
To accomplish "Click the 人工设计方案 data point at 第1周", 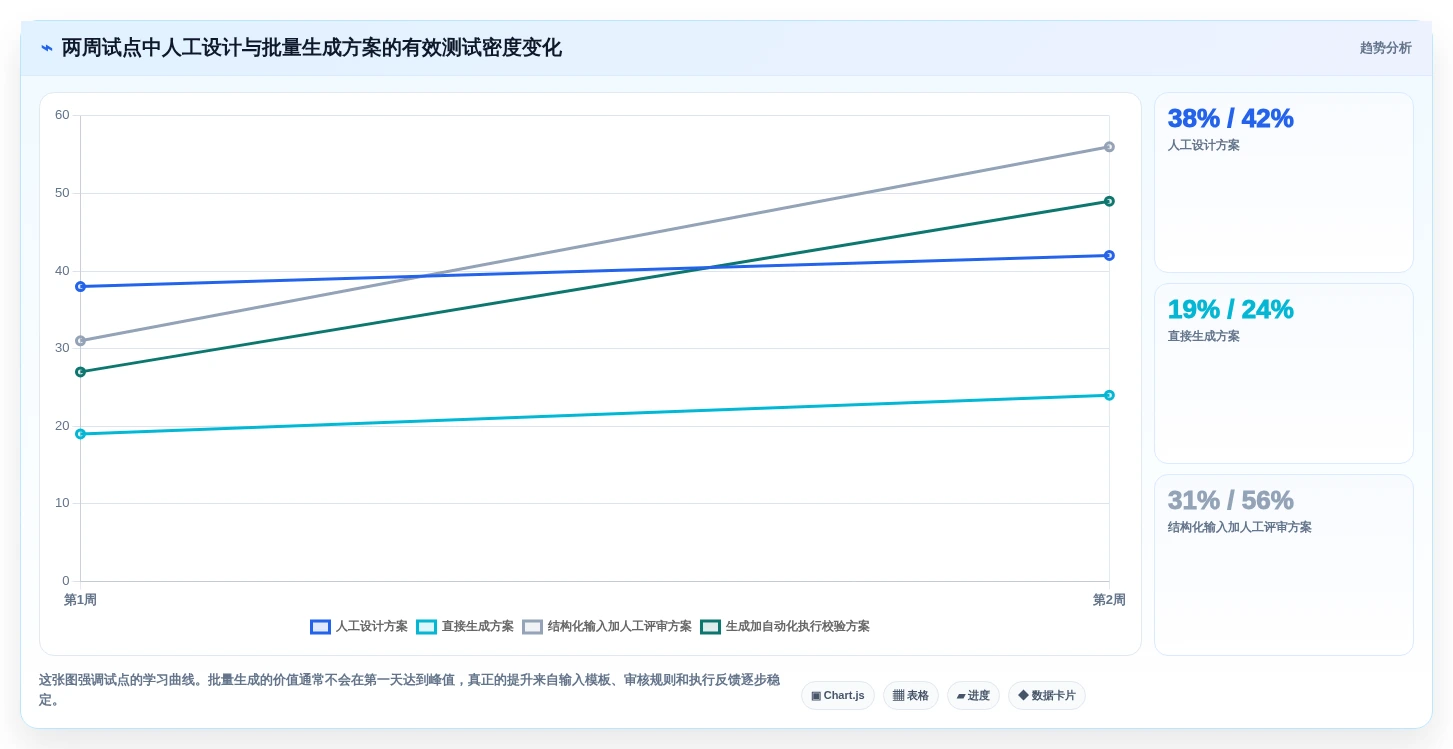I will [80, 287].
